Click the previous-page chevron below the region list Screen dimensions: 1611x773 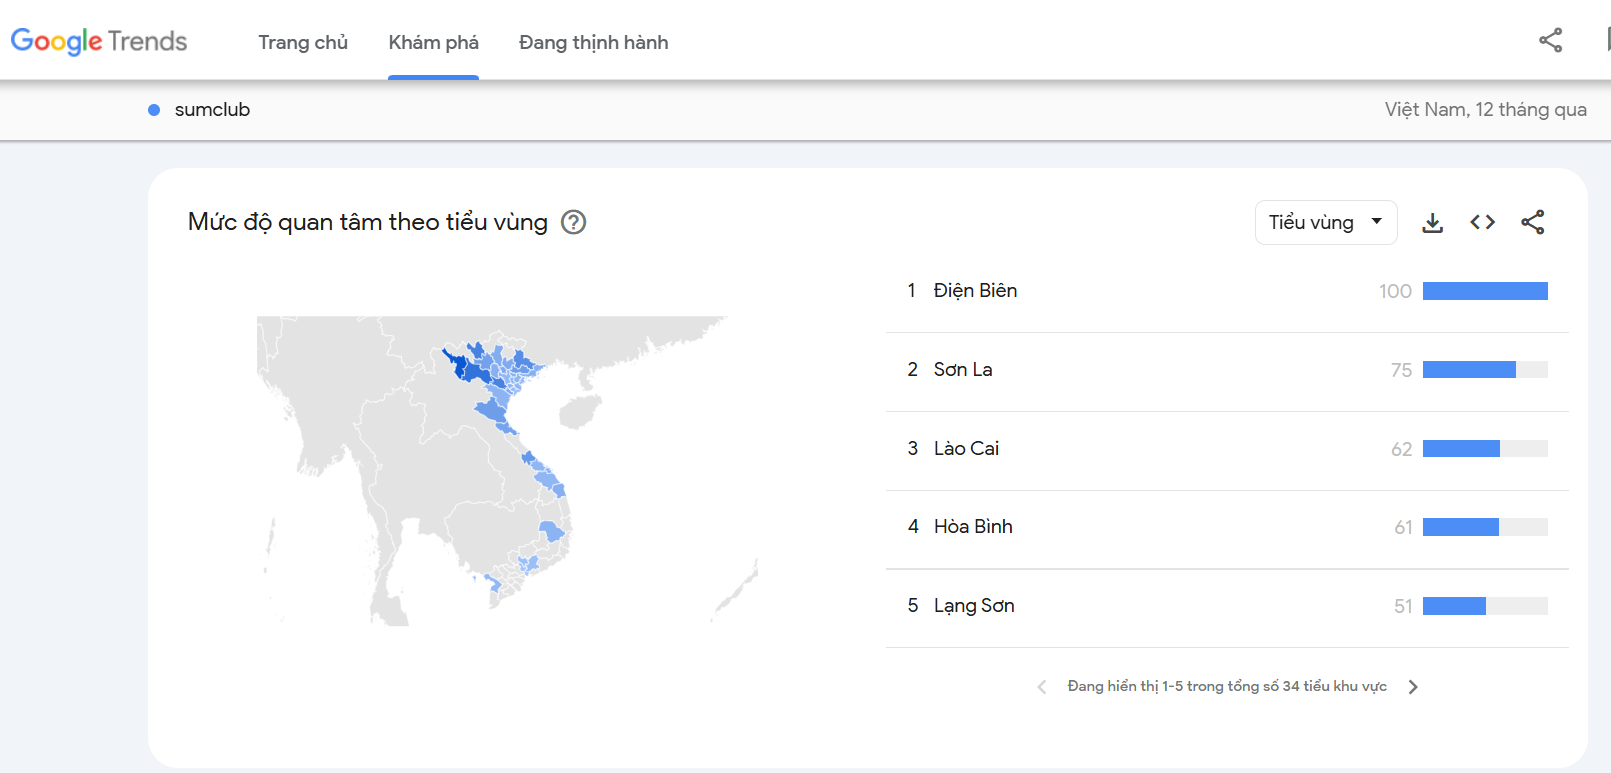(x=1041, y=686)
